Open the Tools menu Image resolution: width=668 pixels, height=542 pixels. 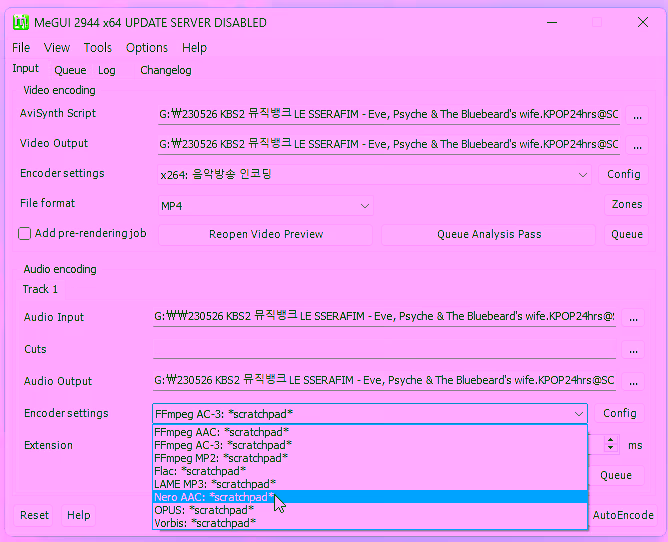(x=98, y=48)
